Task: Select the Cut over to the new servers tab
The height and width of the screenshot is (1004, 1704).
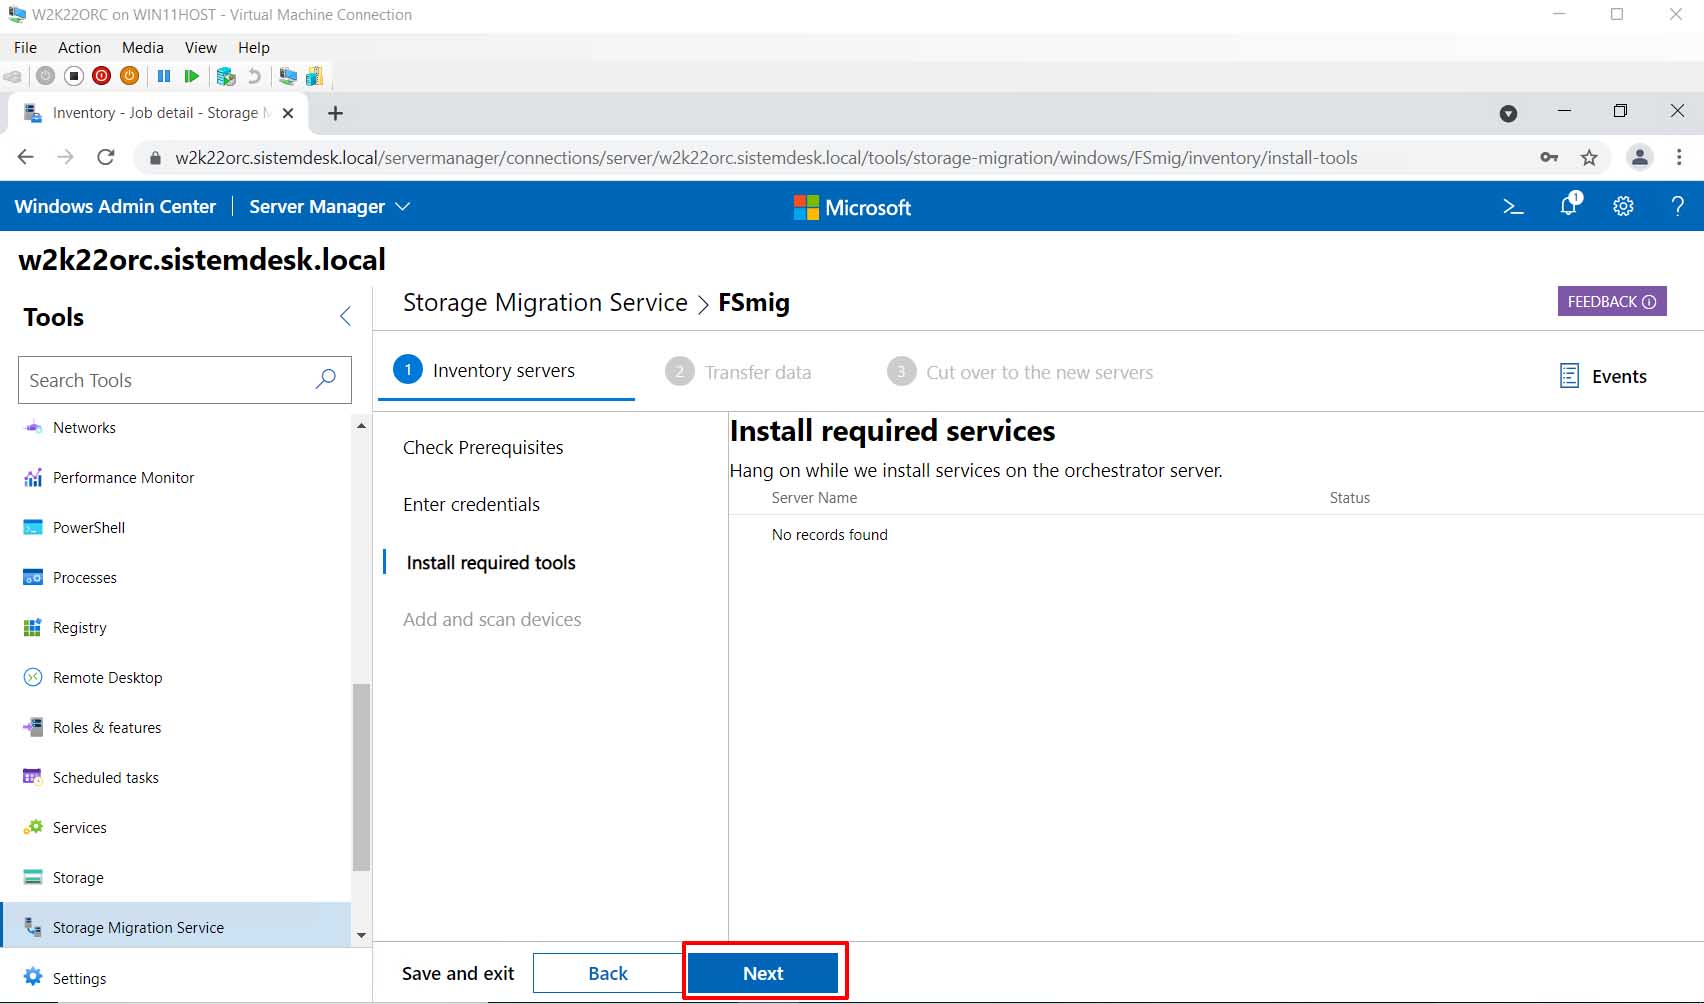Action: click(x=1020, y=372)
